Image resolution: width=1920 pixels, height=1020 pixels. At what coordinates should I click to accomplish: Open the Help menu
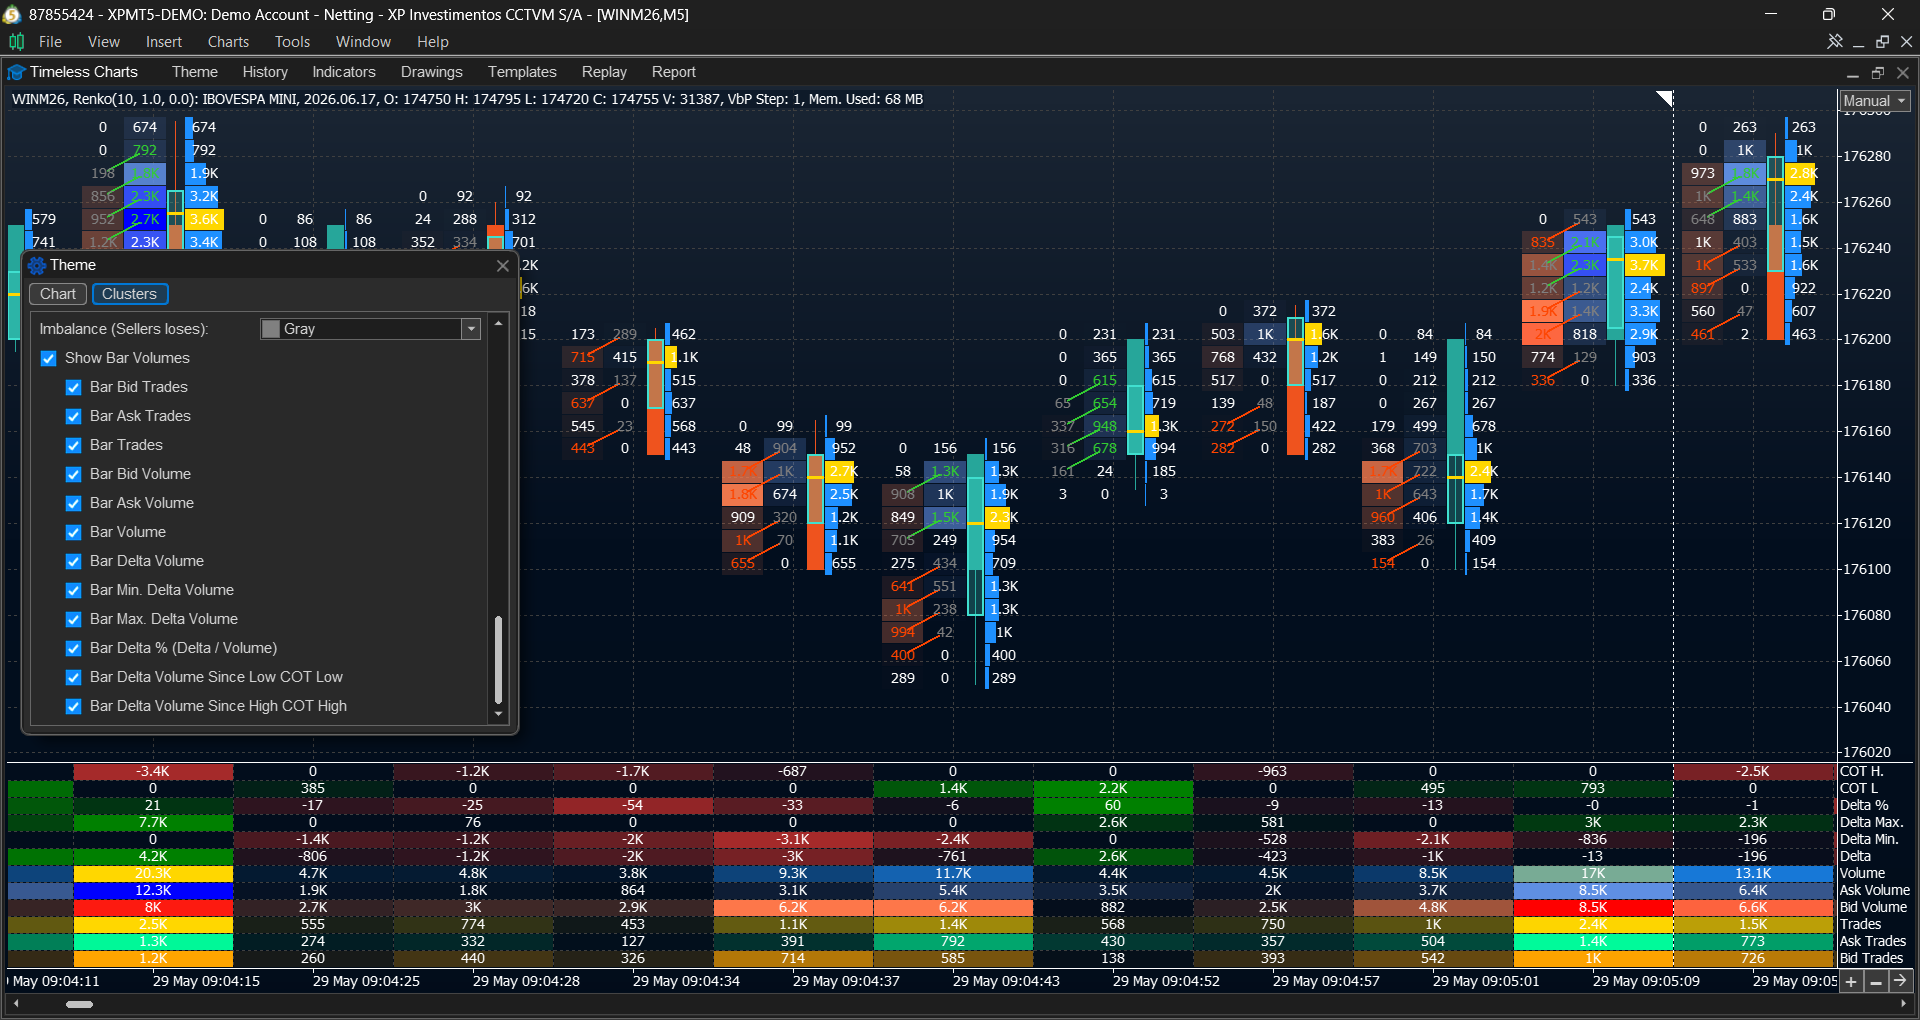pos(433,42)
